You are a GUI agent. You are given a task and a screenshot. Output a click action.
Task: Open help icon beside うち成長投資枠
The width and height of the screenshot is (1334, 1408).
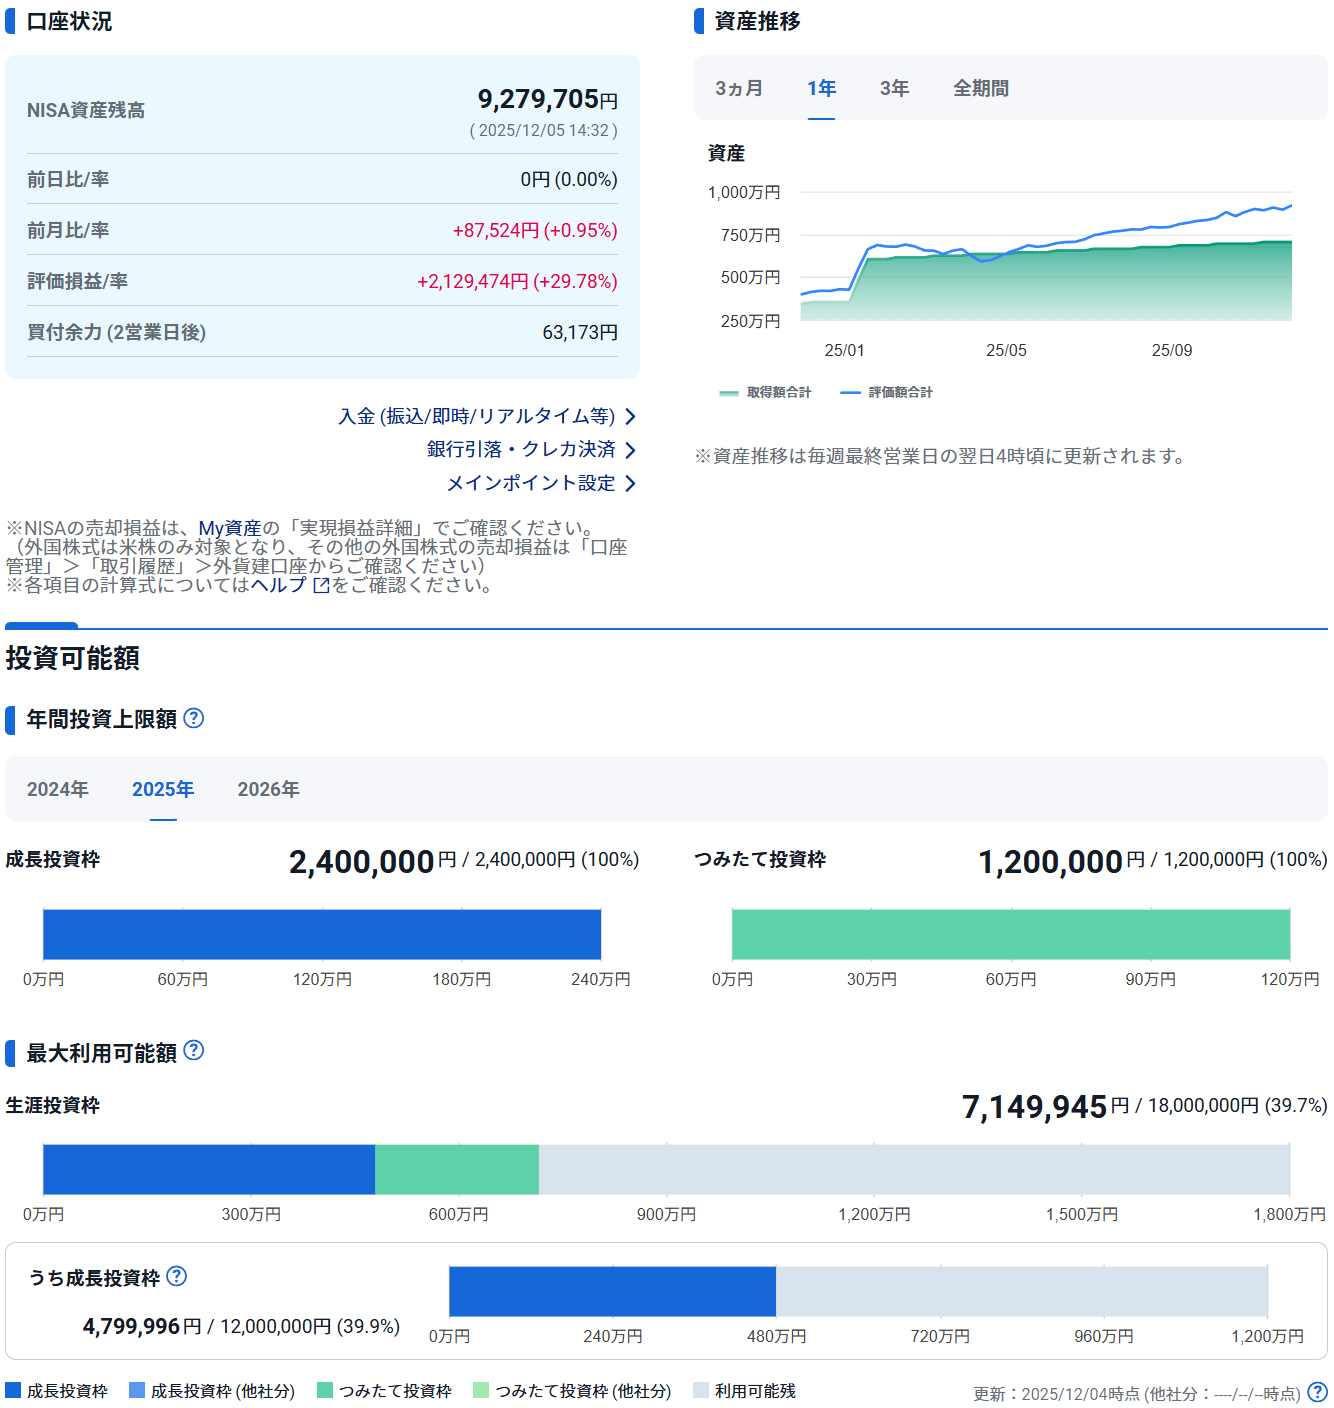[177, 1276]
